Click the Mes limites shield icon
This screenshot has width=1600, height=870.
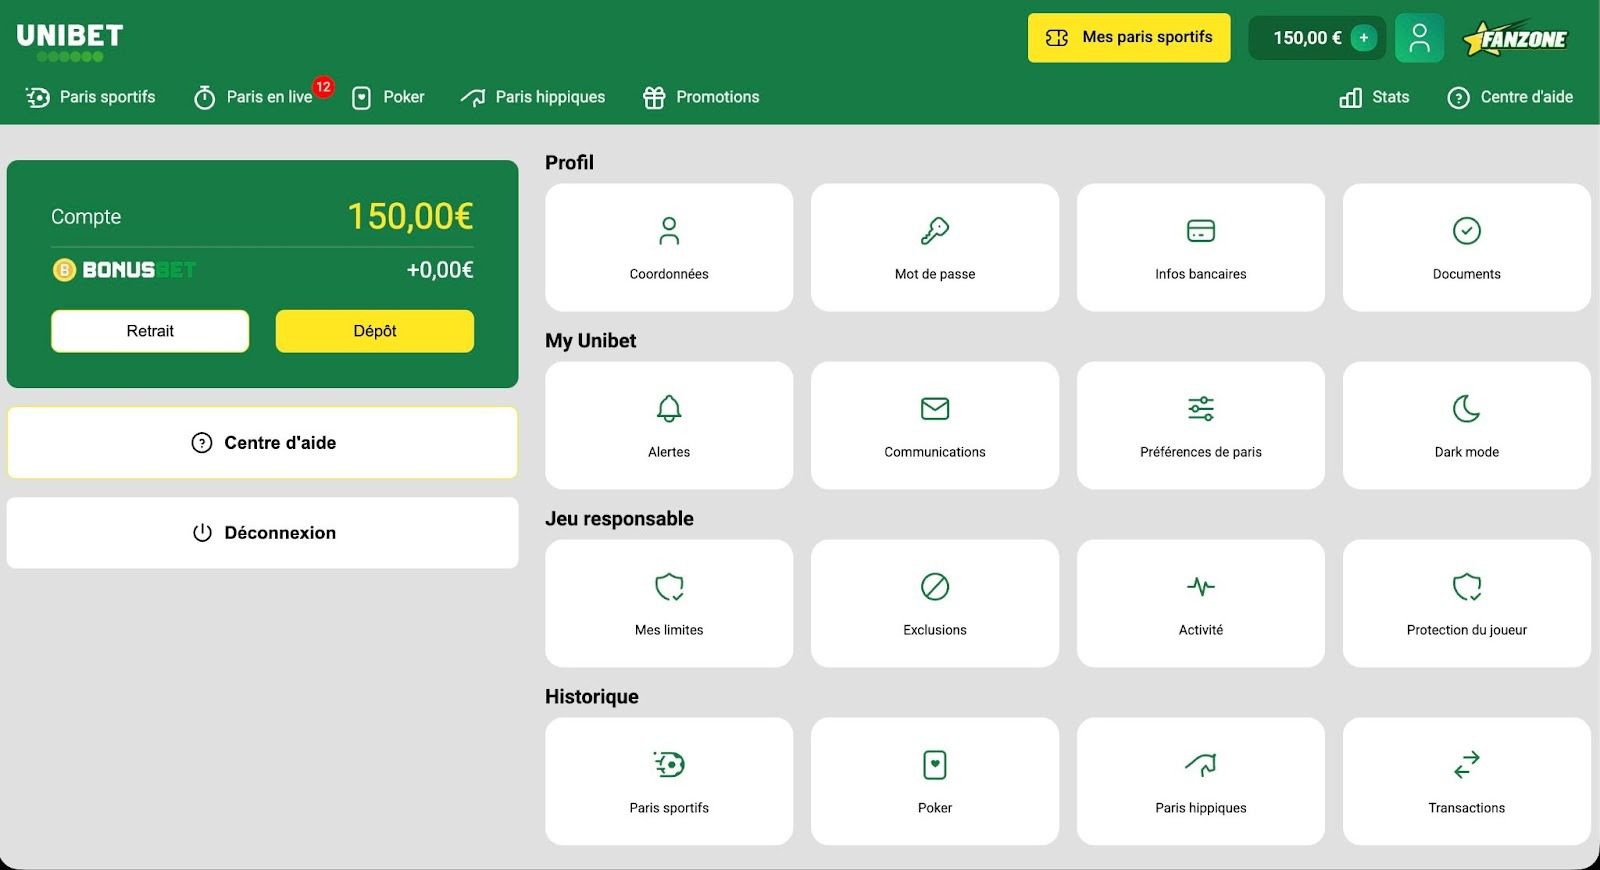tap(669, 587)
